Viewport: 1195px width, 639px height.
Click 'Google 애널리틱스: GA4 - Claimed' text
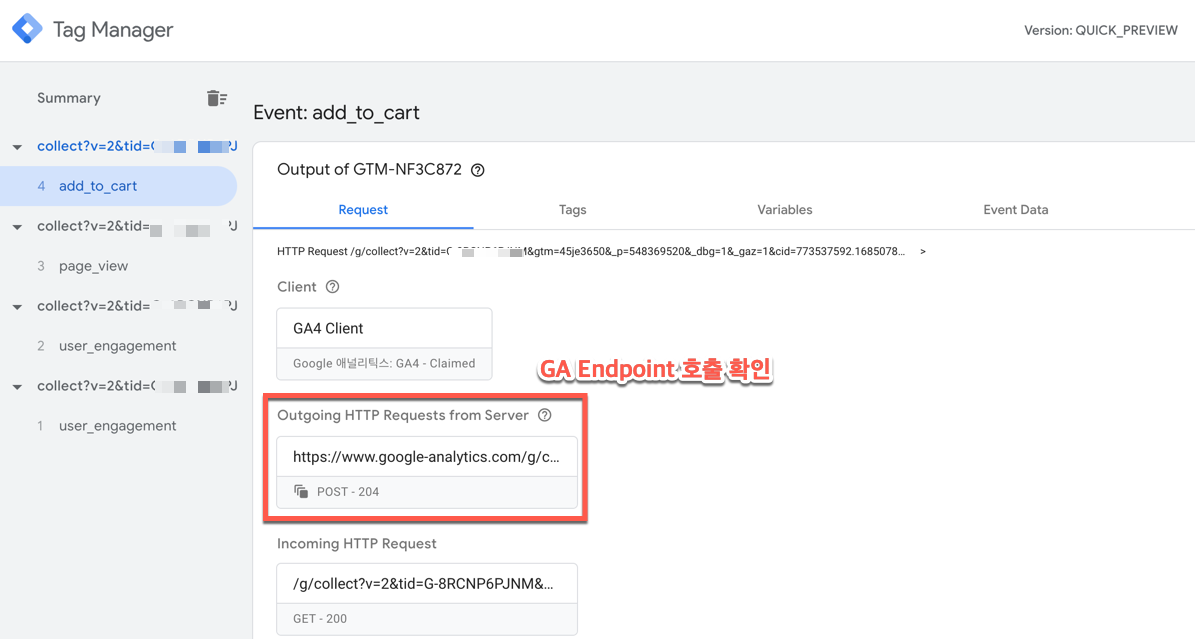pos(384,363)
